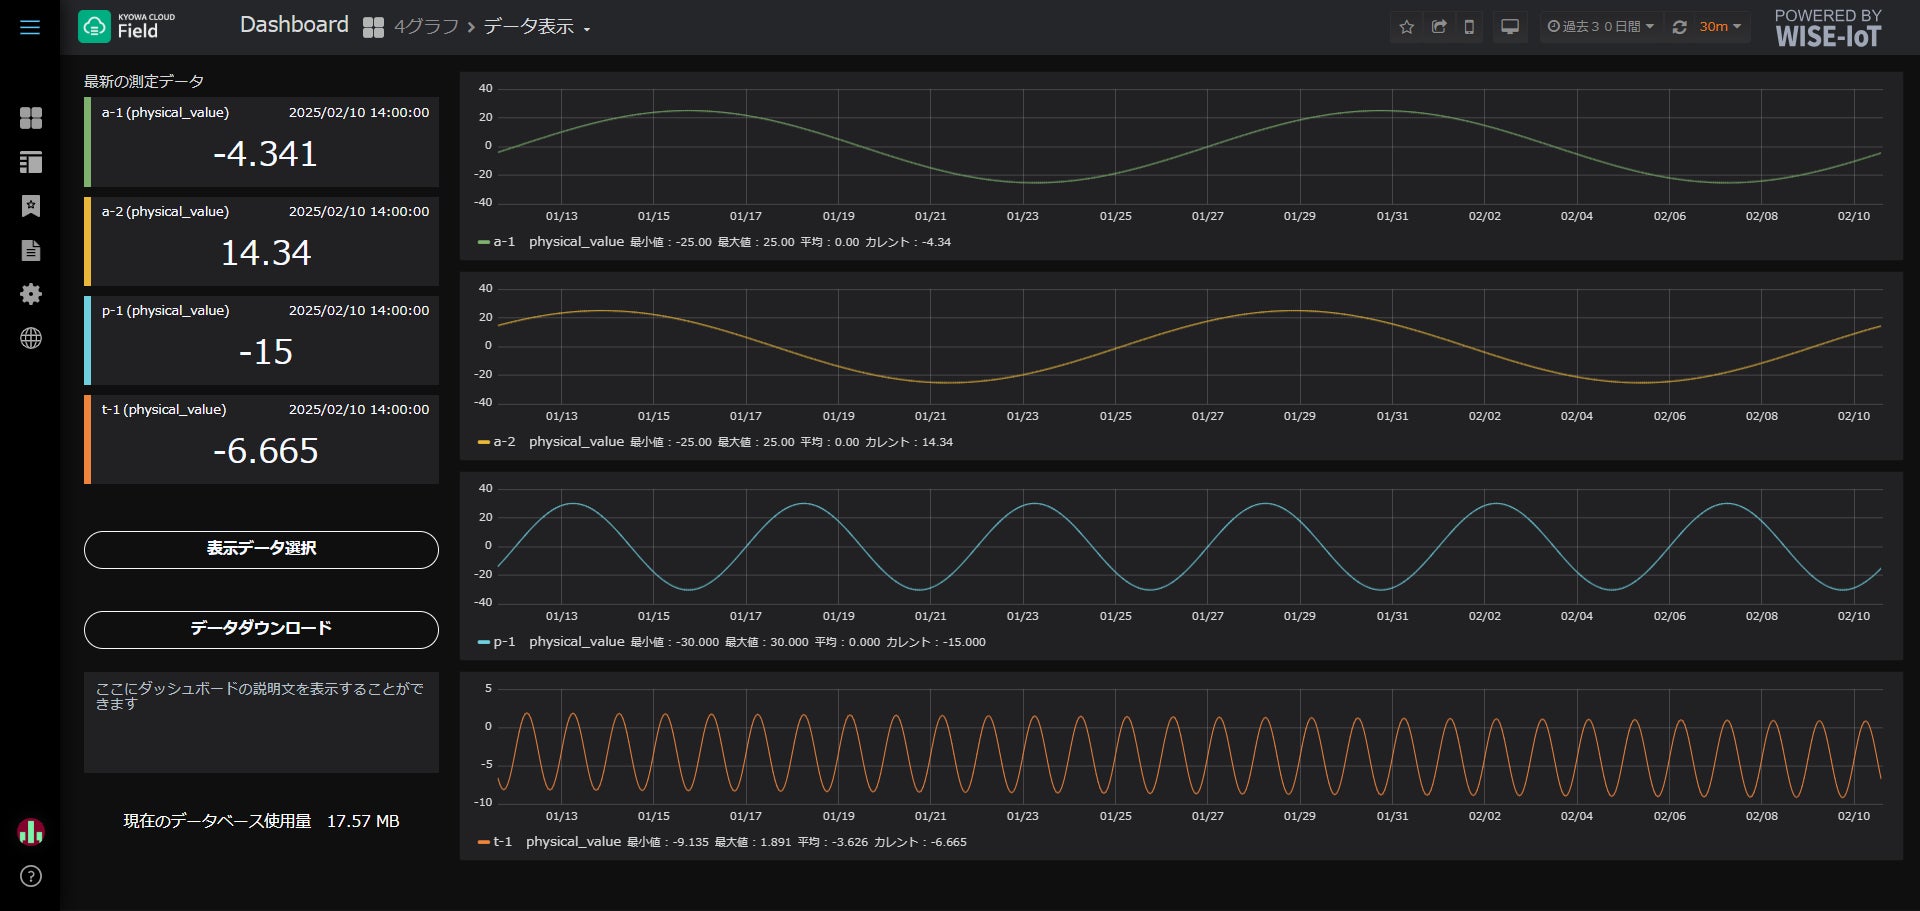The width and height of the screenshot is (1920, 911).
Task: Expand the データ表示 dashboard dropdown
Action: pos(537,27)
